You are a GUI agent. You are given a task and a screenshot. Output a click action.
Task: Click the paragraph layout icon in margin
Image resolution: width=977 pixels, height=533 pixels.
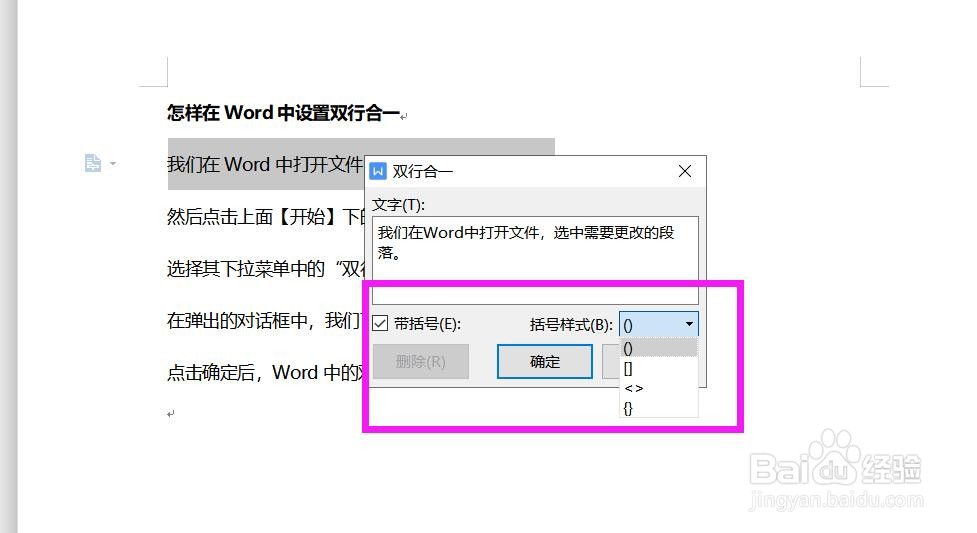tap(93, 163)
